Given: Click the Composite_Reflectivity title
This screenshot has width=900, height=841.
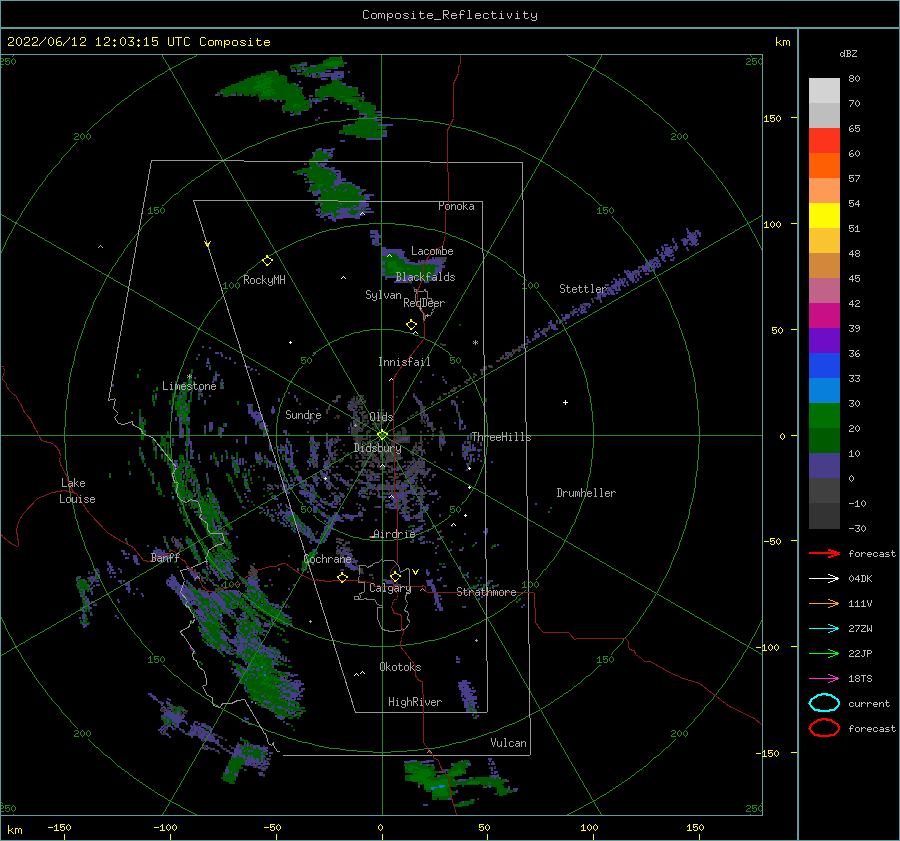Looking at the screenshot, I should 450,15.
